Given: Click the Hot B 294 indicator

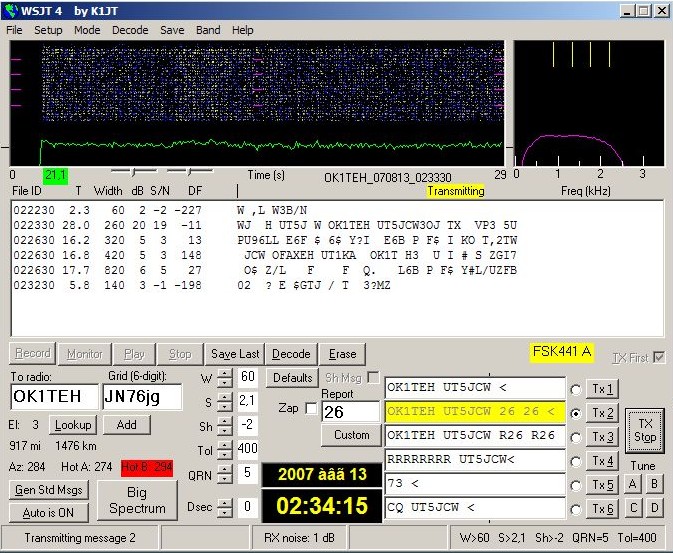Looking at the screenshot, I should coord(147,467).
